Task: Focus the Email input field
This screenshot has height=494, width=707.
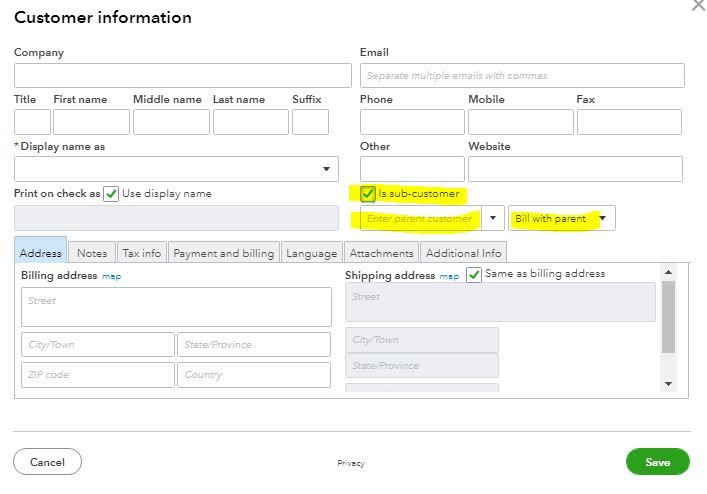Action: coord(522,76)
